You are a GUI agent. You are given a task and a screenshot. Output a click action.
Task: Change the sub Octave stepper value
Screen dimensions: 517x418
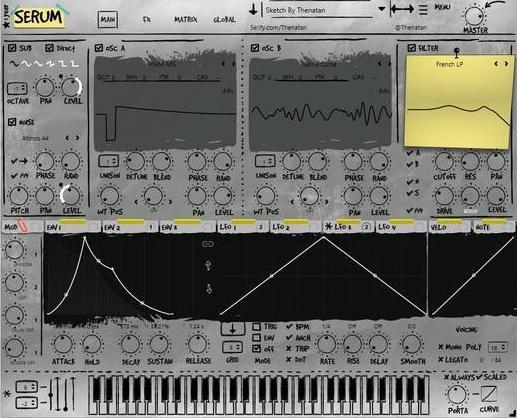point(17,89)
